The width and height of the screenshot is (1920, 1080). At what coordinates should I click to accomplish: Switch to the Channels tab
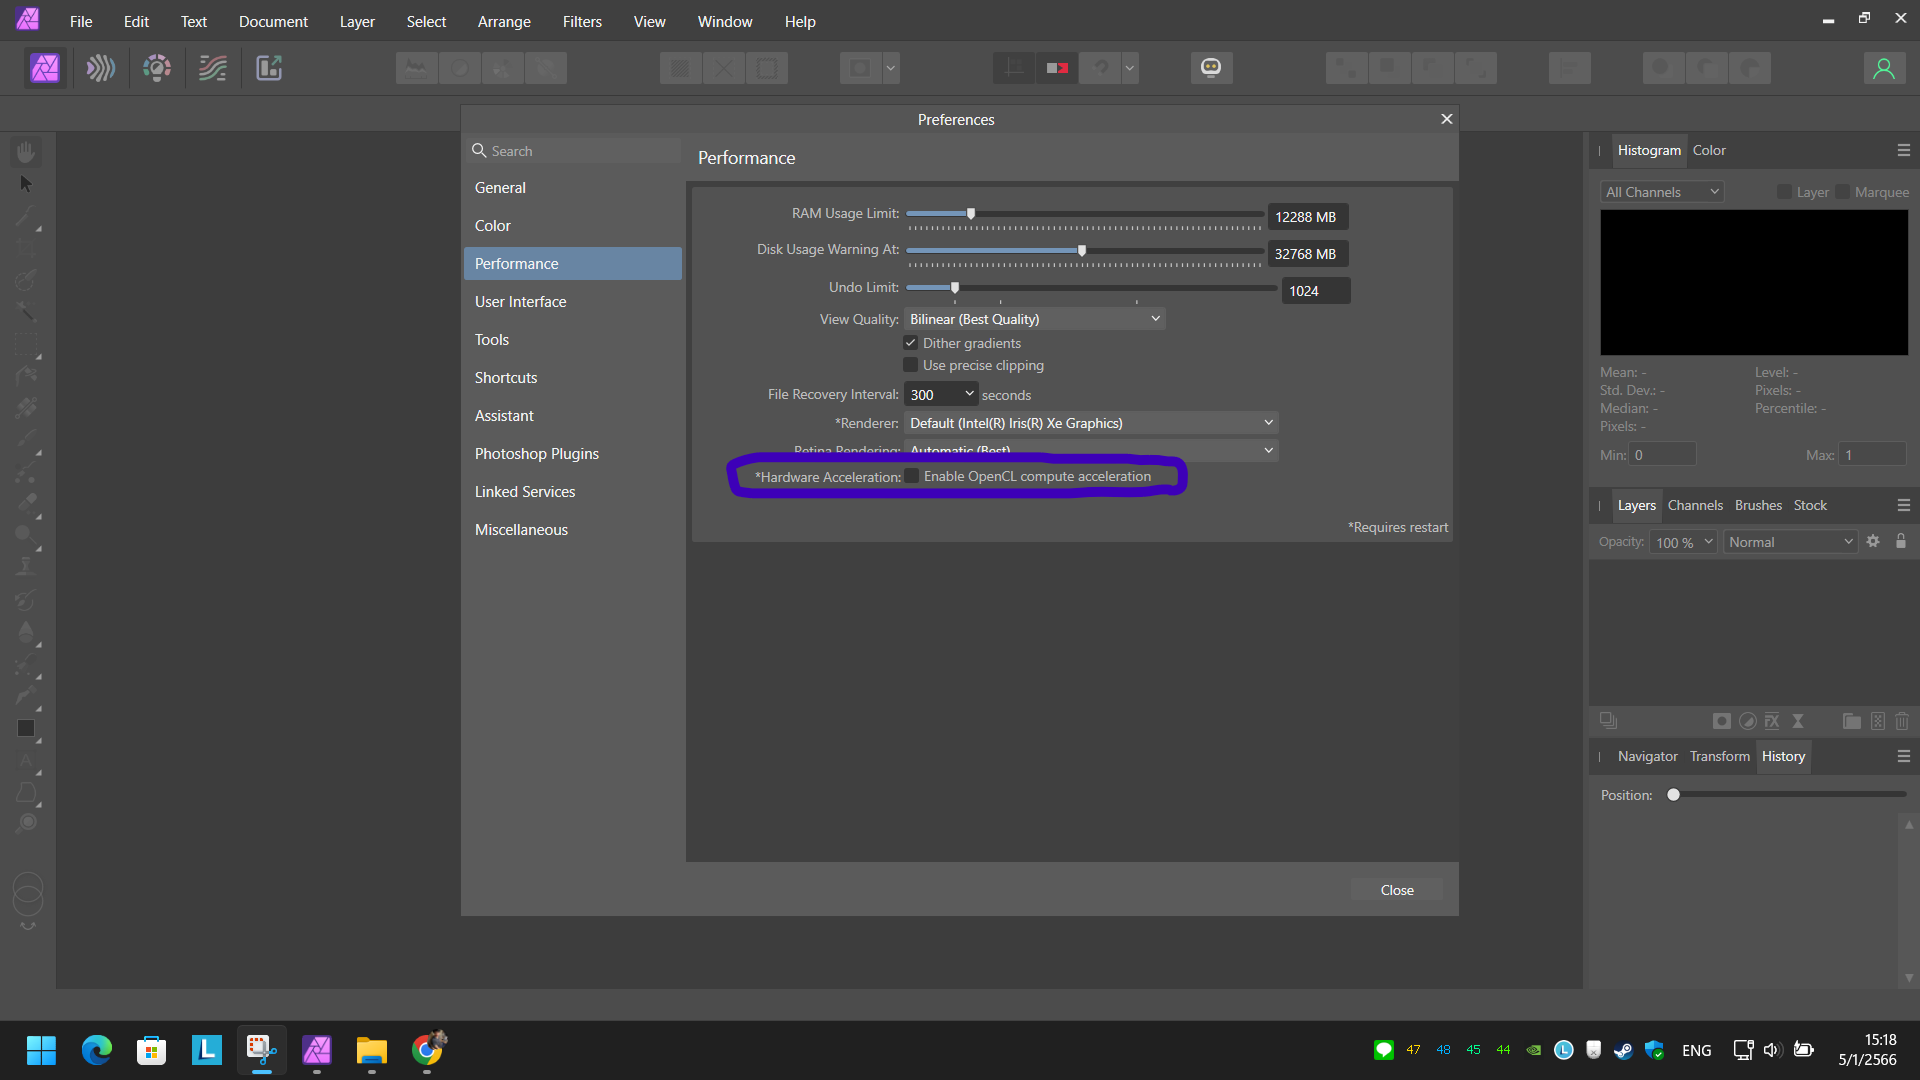click(1695, 505)
